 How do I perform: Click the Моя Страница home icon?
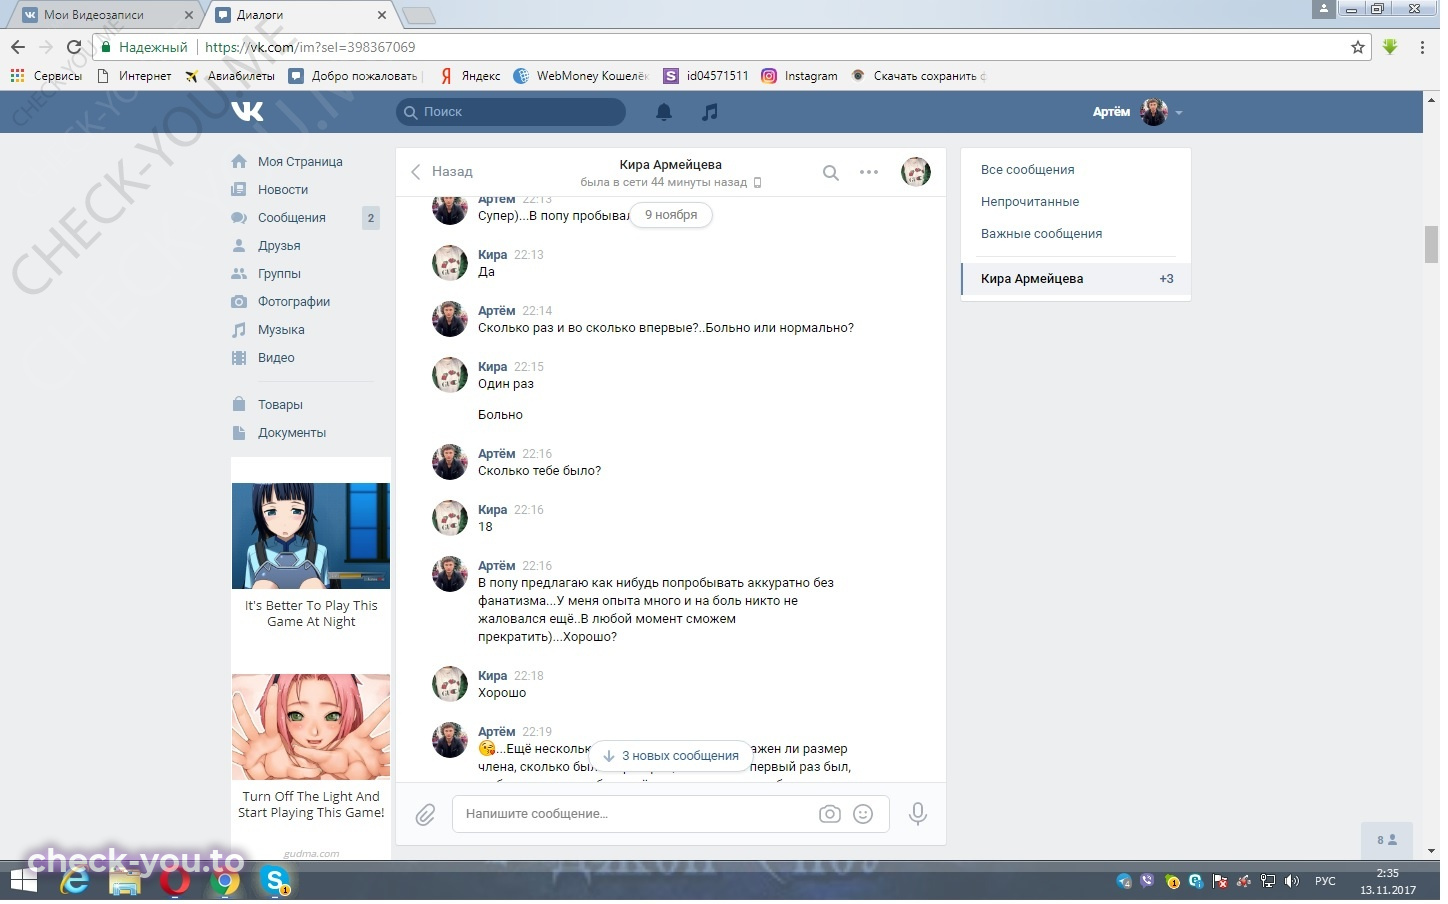[240, 162]
